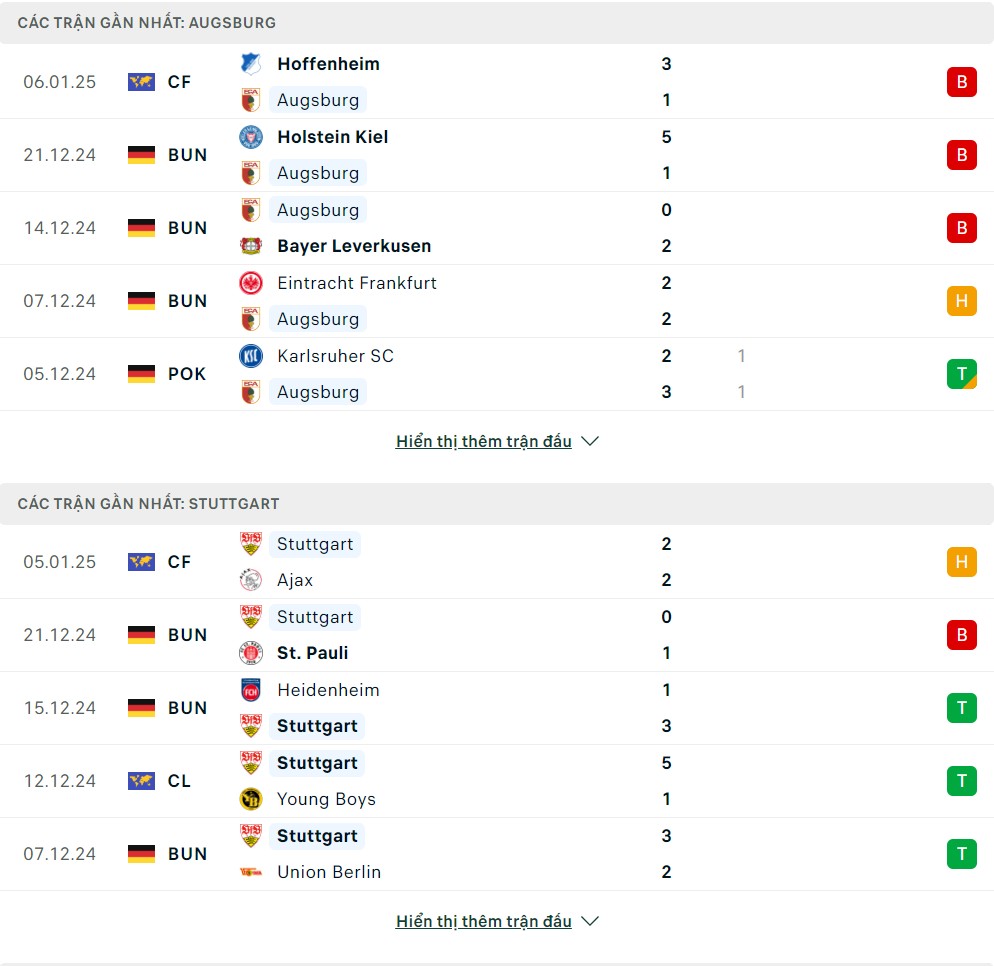Click the Bayer Leverkusen crest icon
This screenshot has height=966, width=994.
click(250, 246)
